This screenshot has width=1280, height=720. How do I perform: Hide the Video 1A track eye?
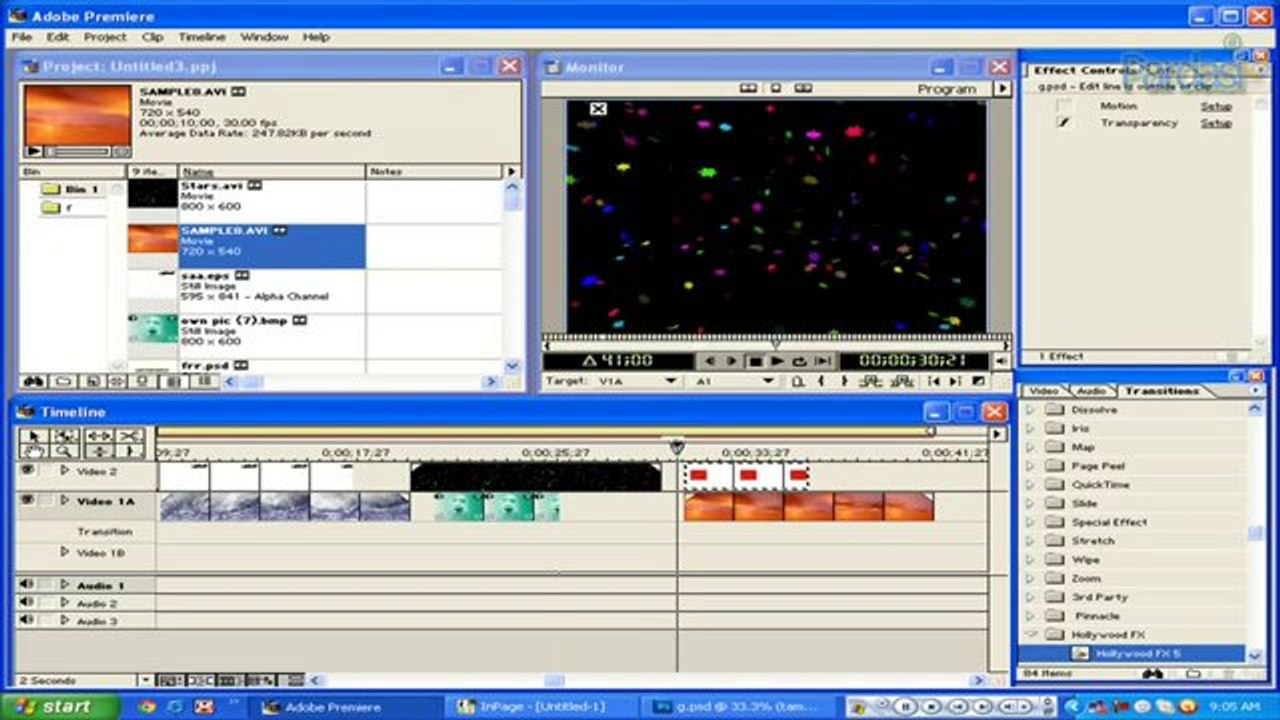27,500
